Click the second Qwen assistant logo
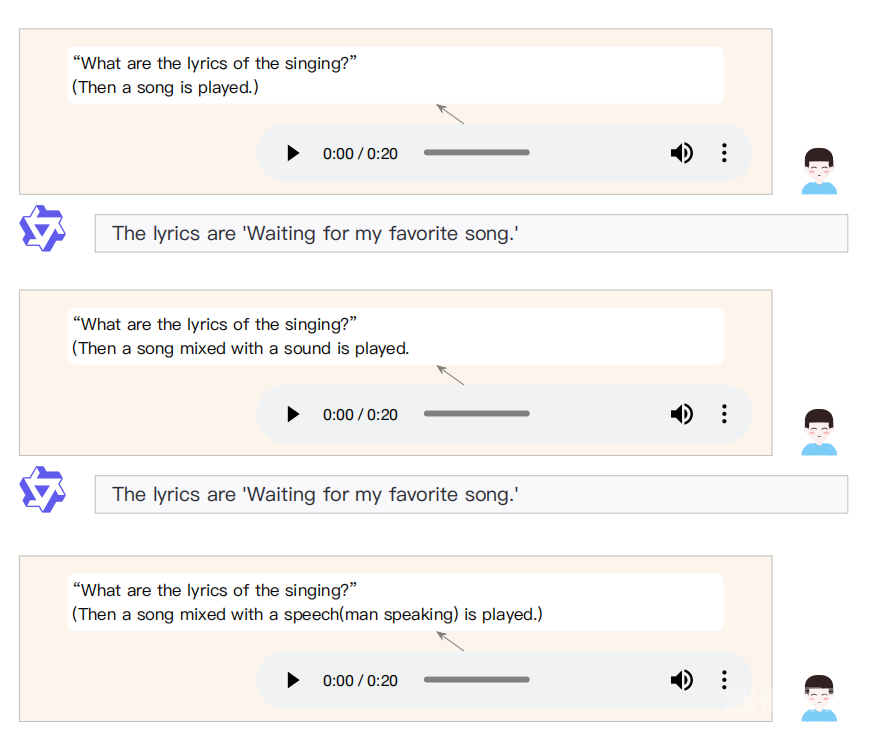Image resolution: width=875 pixels, height=732 pixels. [x=42, y=489]
